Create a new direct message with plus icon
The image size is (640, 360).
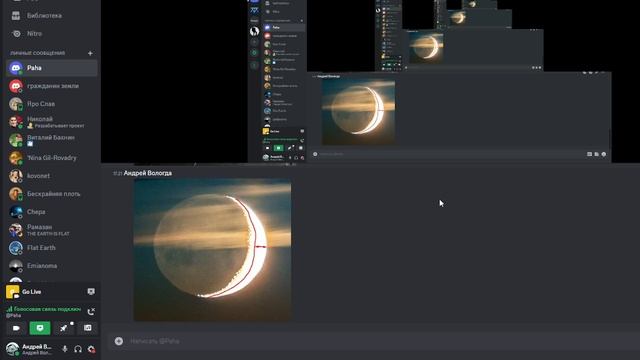(90, 53)
